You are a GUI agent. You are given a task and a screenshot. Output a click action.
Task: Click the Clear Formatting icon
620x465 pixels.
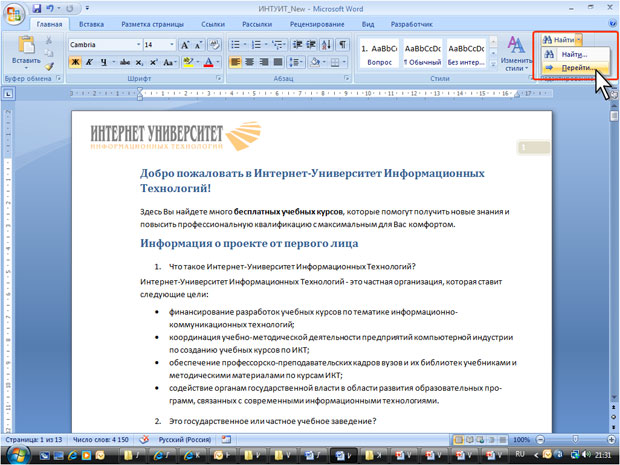215,45
